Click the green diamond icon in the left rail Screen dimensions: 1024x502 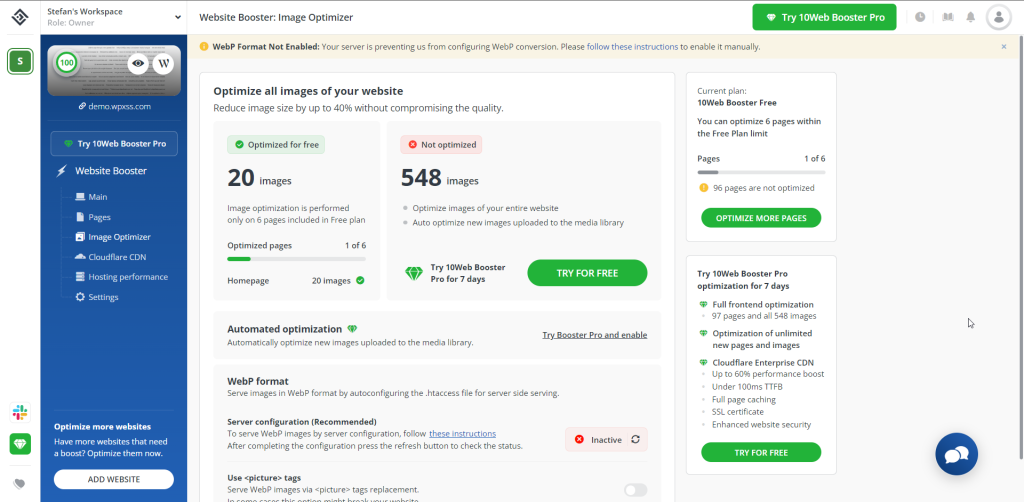pos(20,444)
